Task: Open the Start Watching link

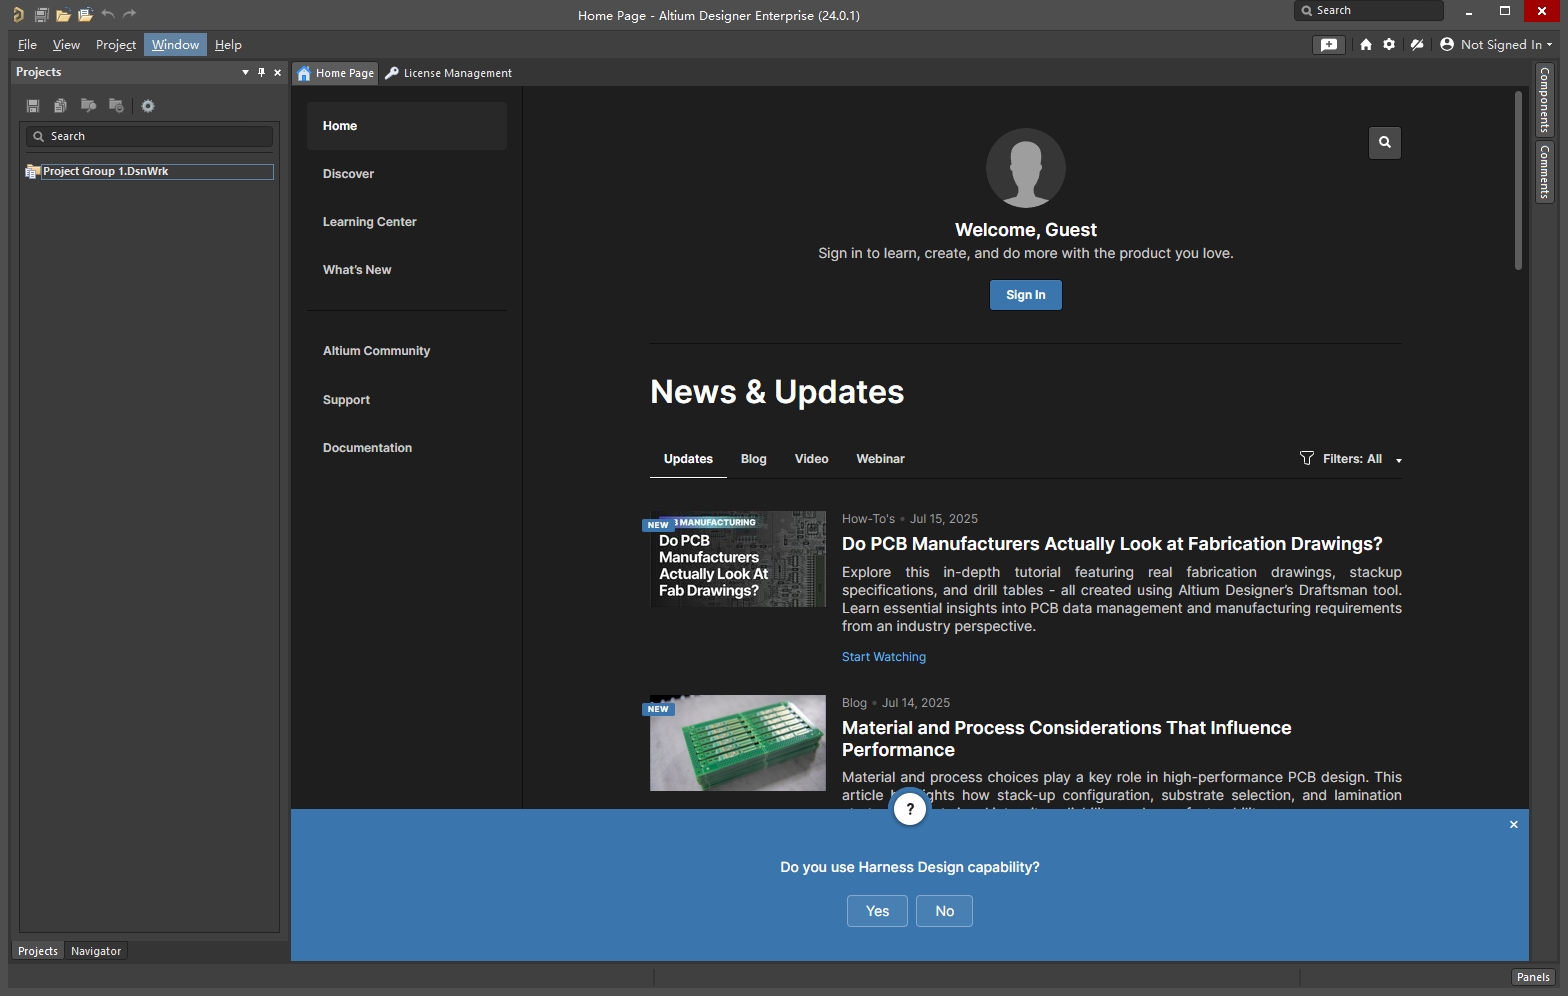Action: coord(883,657)
